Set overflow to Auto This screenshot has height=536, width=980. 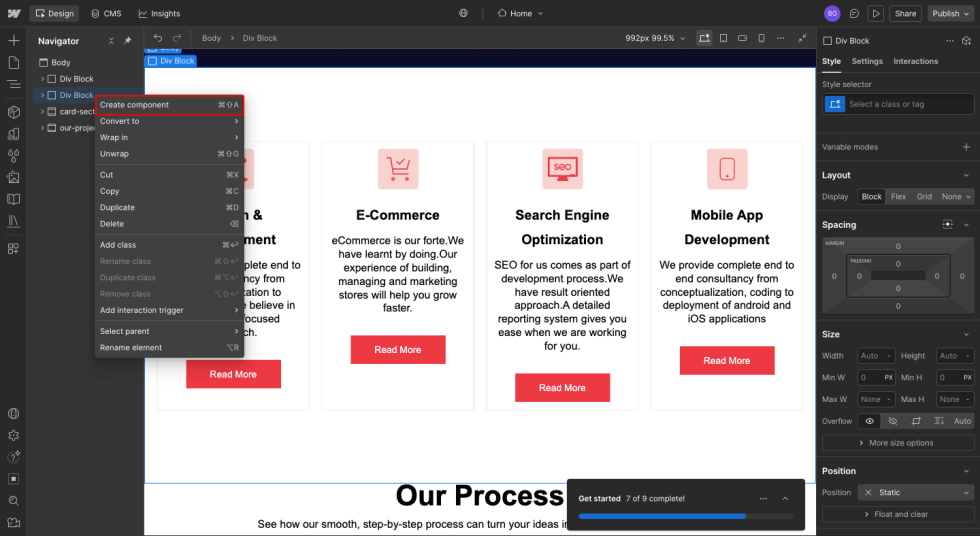(962, 421)
